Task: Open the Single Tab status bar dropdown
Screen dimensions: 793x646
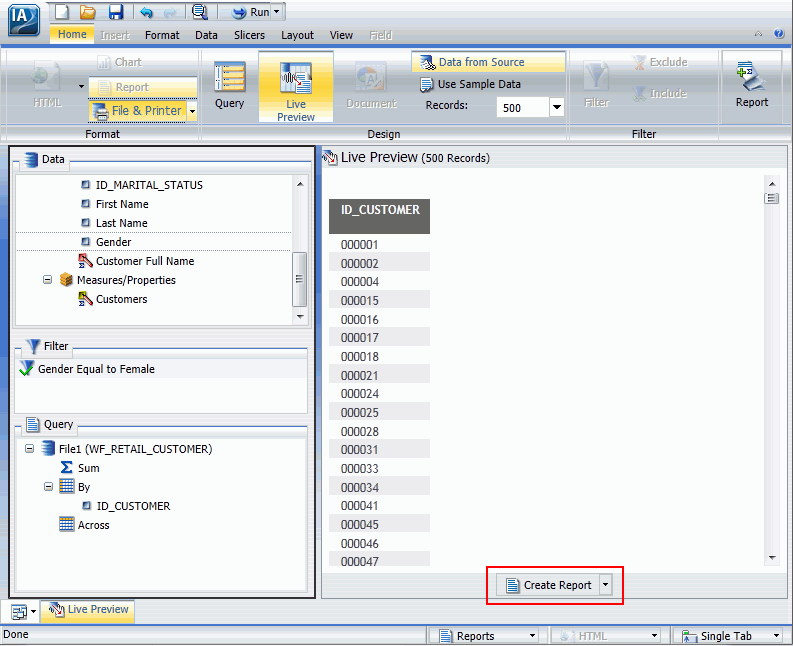Action: [776, 636]
